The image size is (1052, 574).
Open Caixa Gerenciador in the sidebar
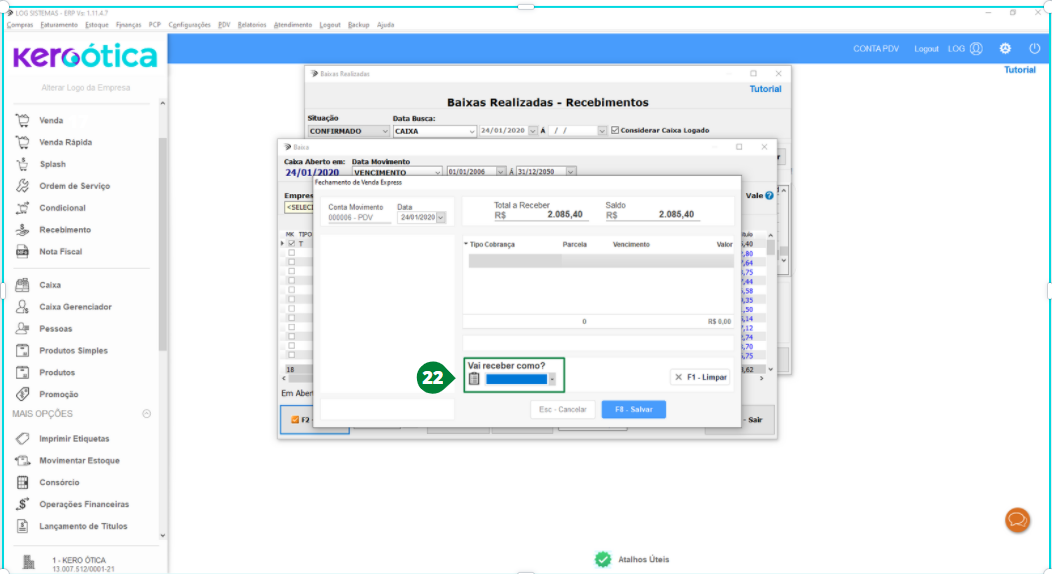coord(75,307)
